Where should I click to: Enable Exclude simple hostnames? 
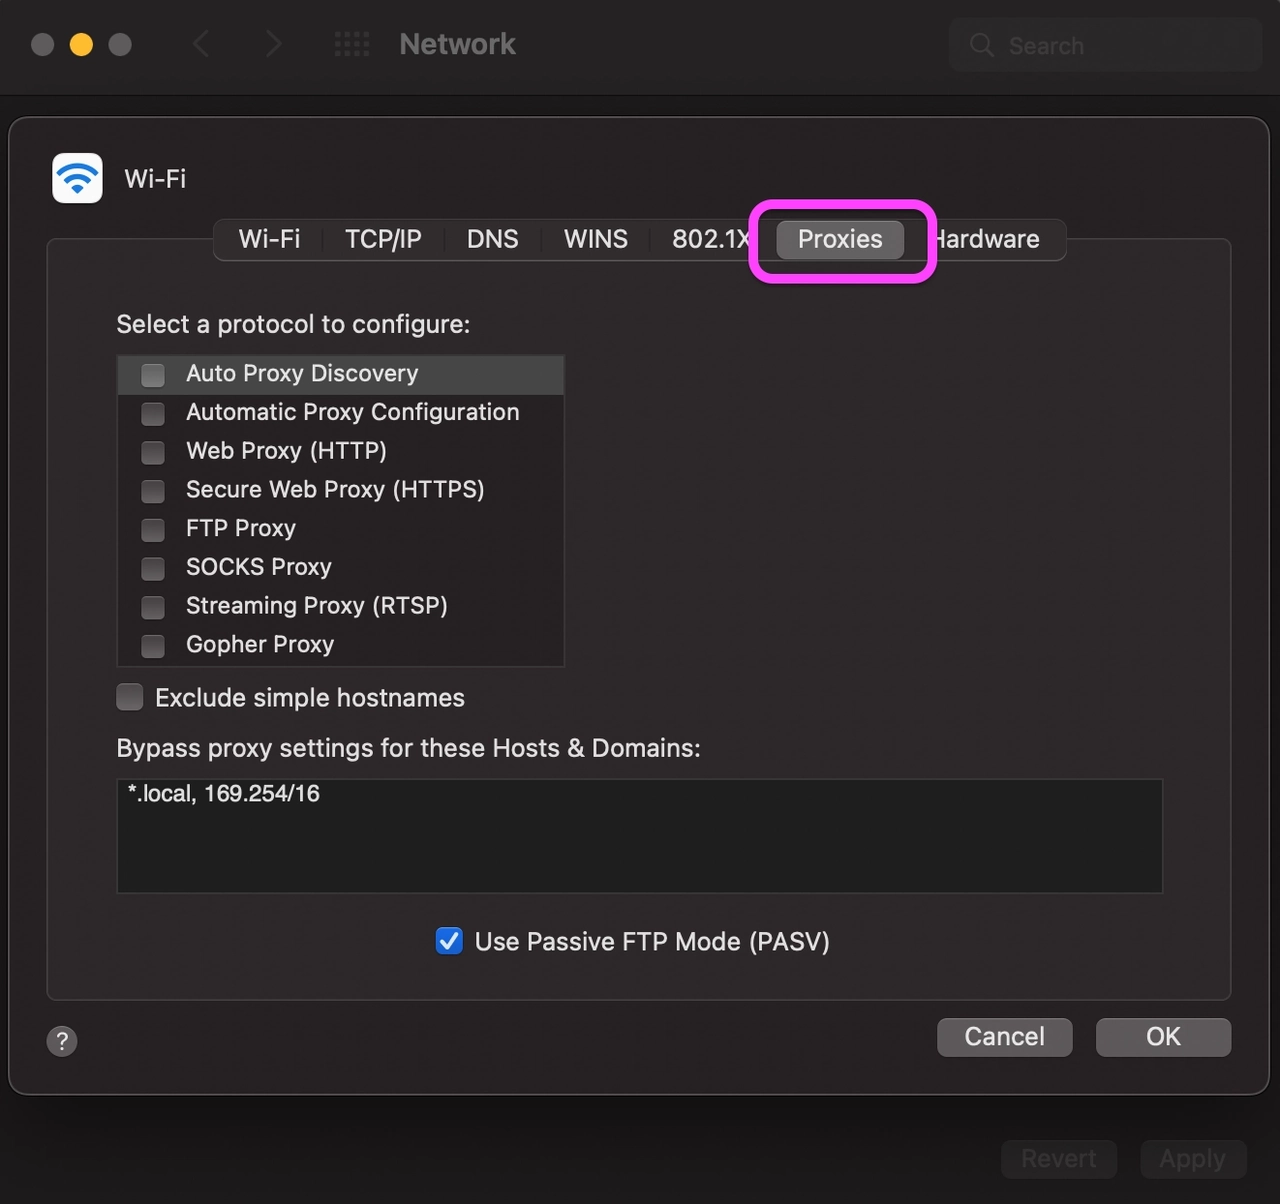[x=129, y=697]
